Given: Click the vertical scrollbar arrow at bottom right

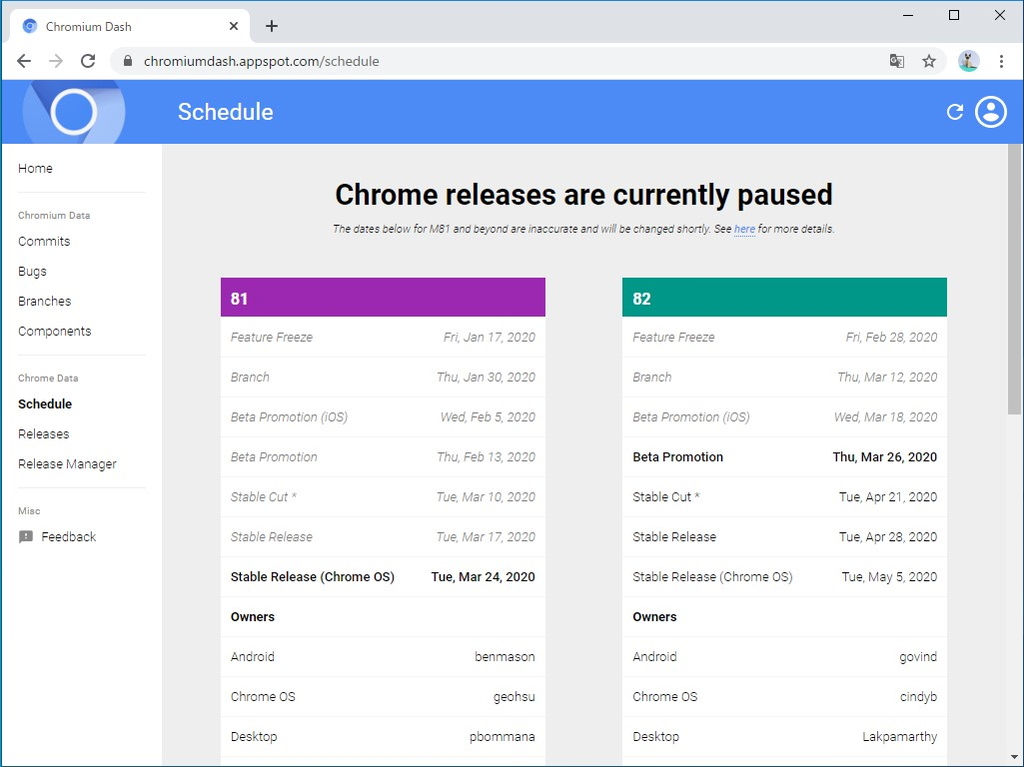Looking at the screenshot, I should (1016, 756).
